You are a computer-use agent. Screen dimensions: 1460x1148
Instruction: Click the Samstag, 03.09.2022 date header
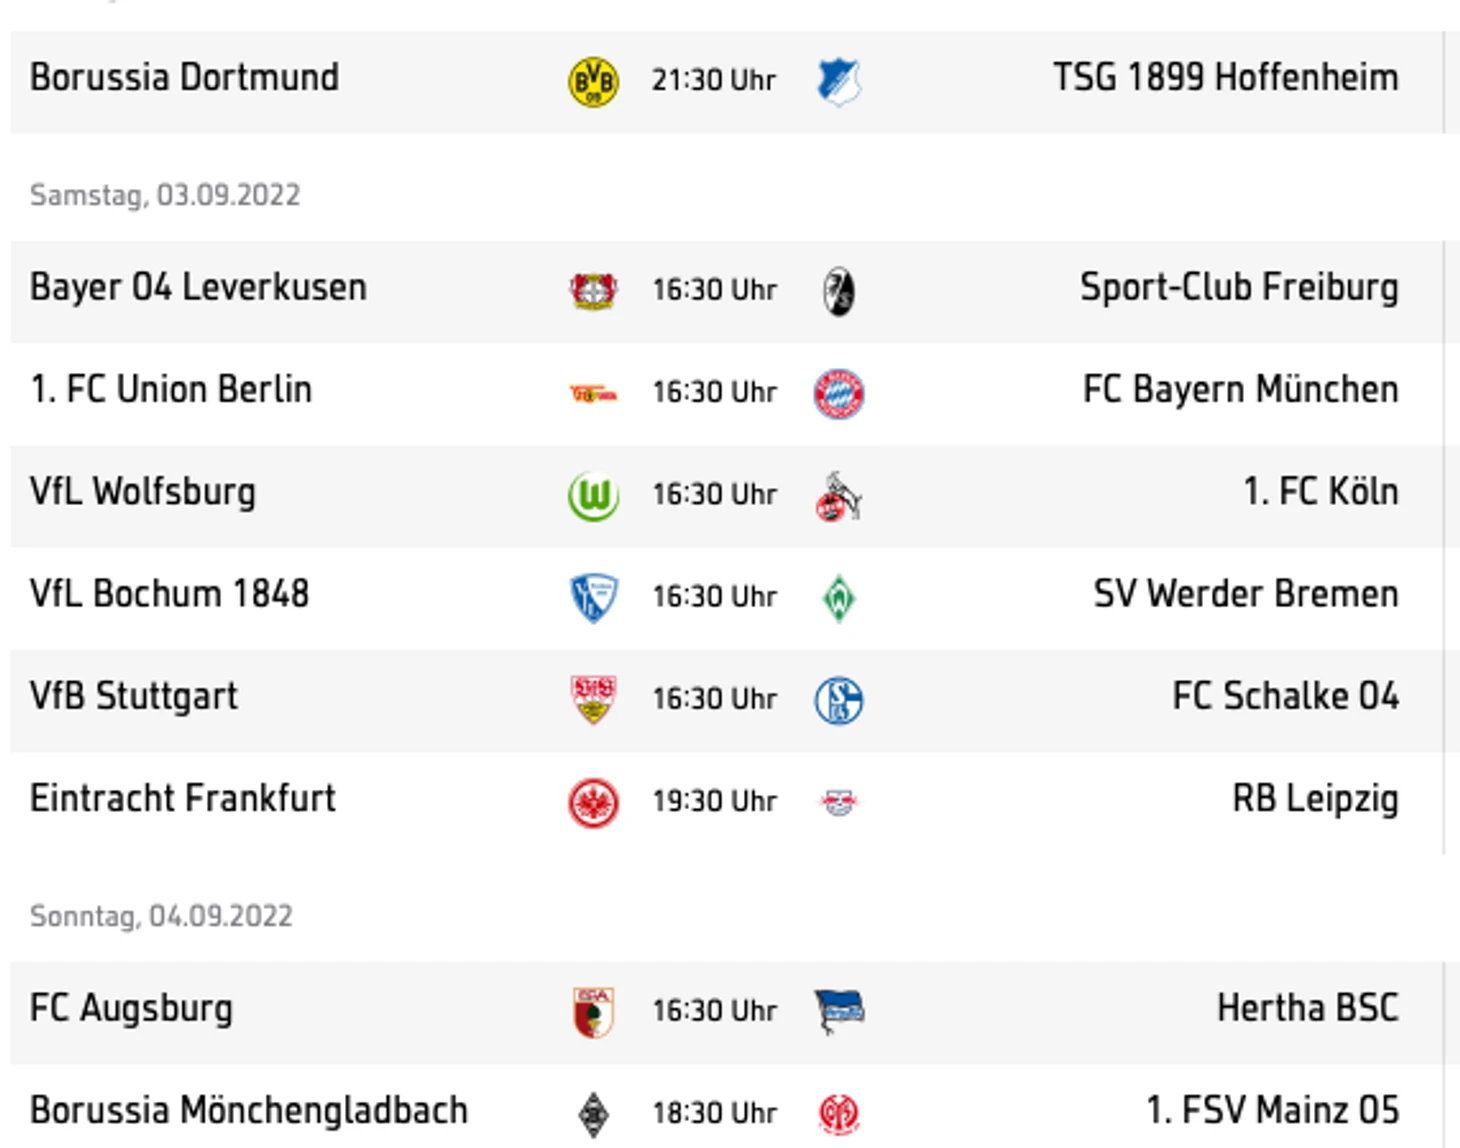165,194
